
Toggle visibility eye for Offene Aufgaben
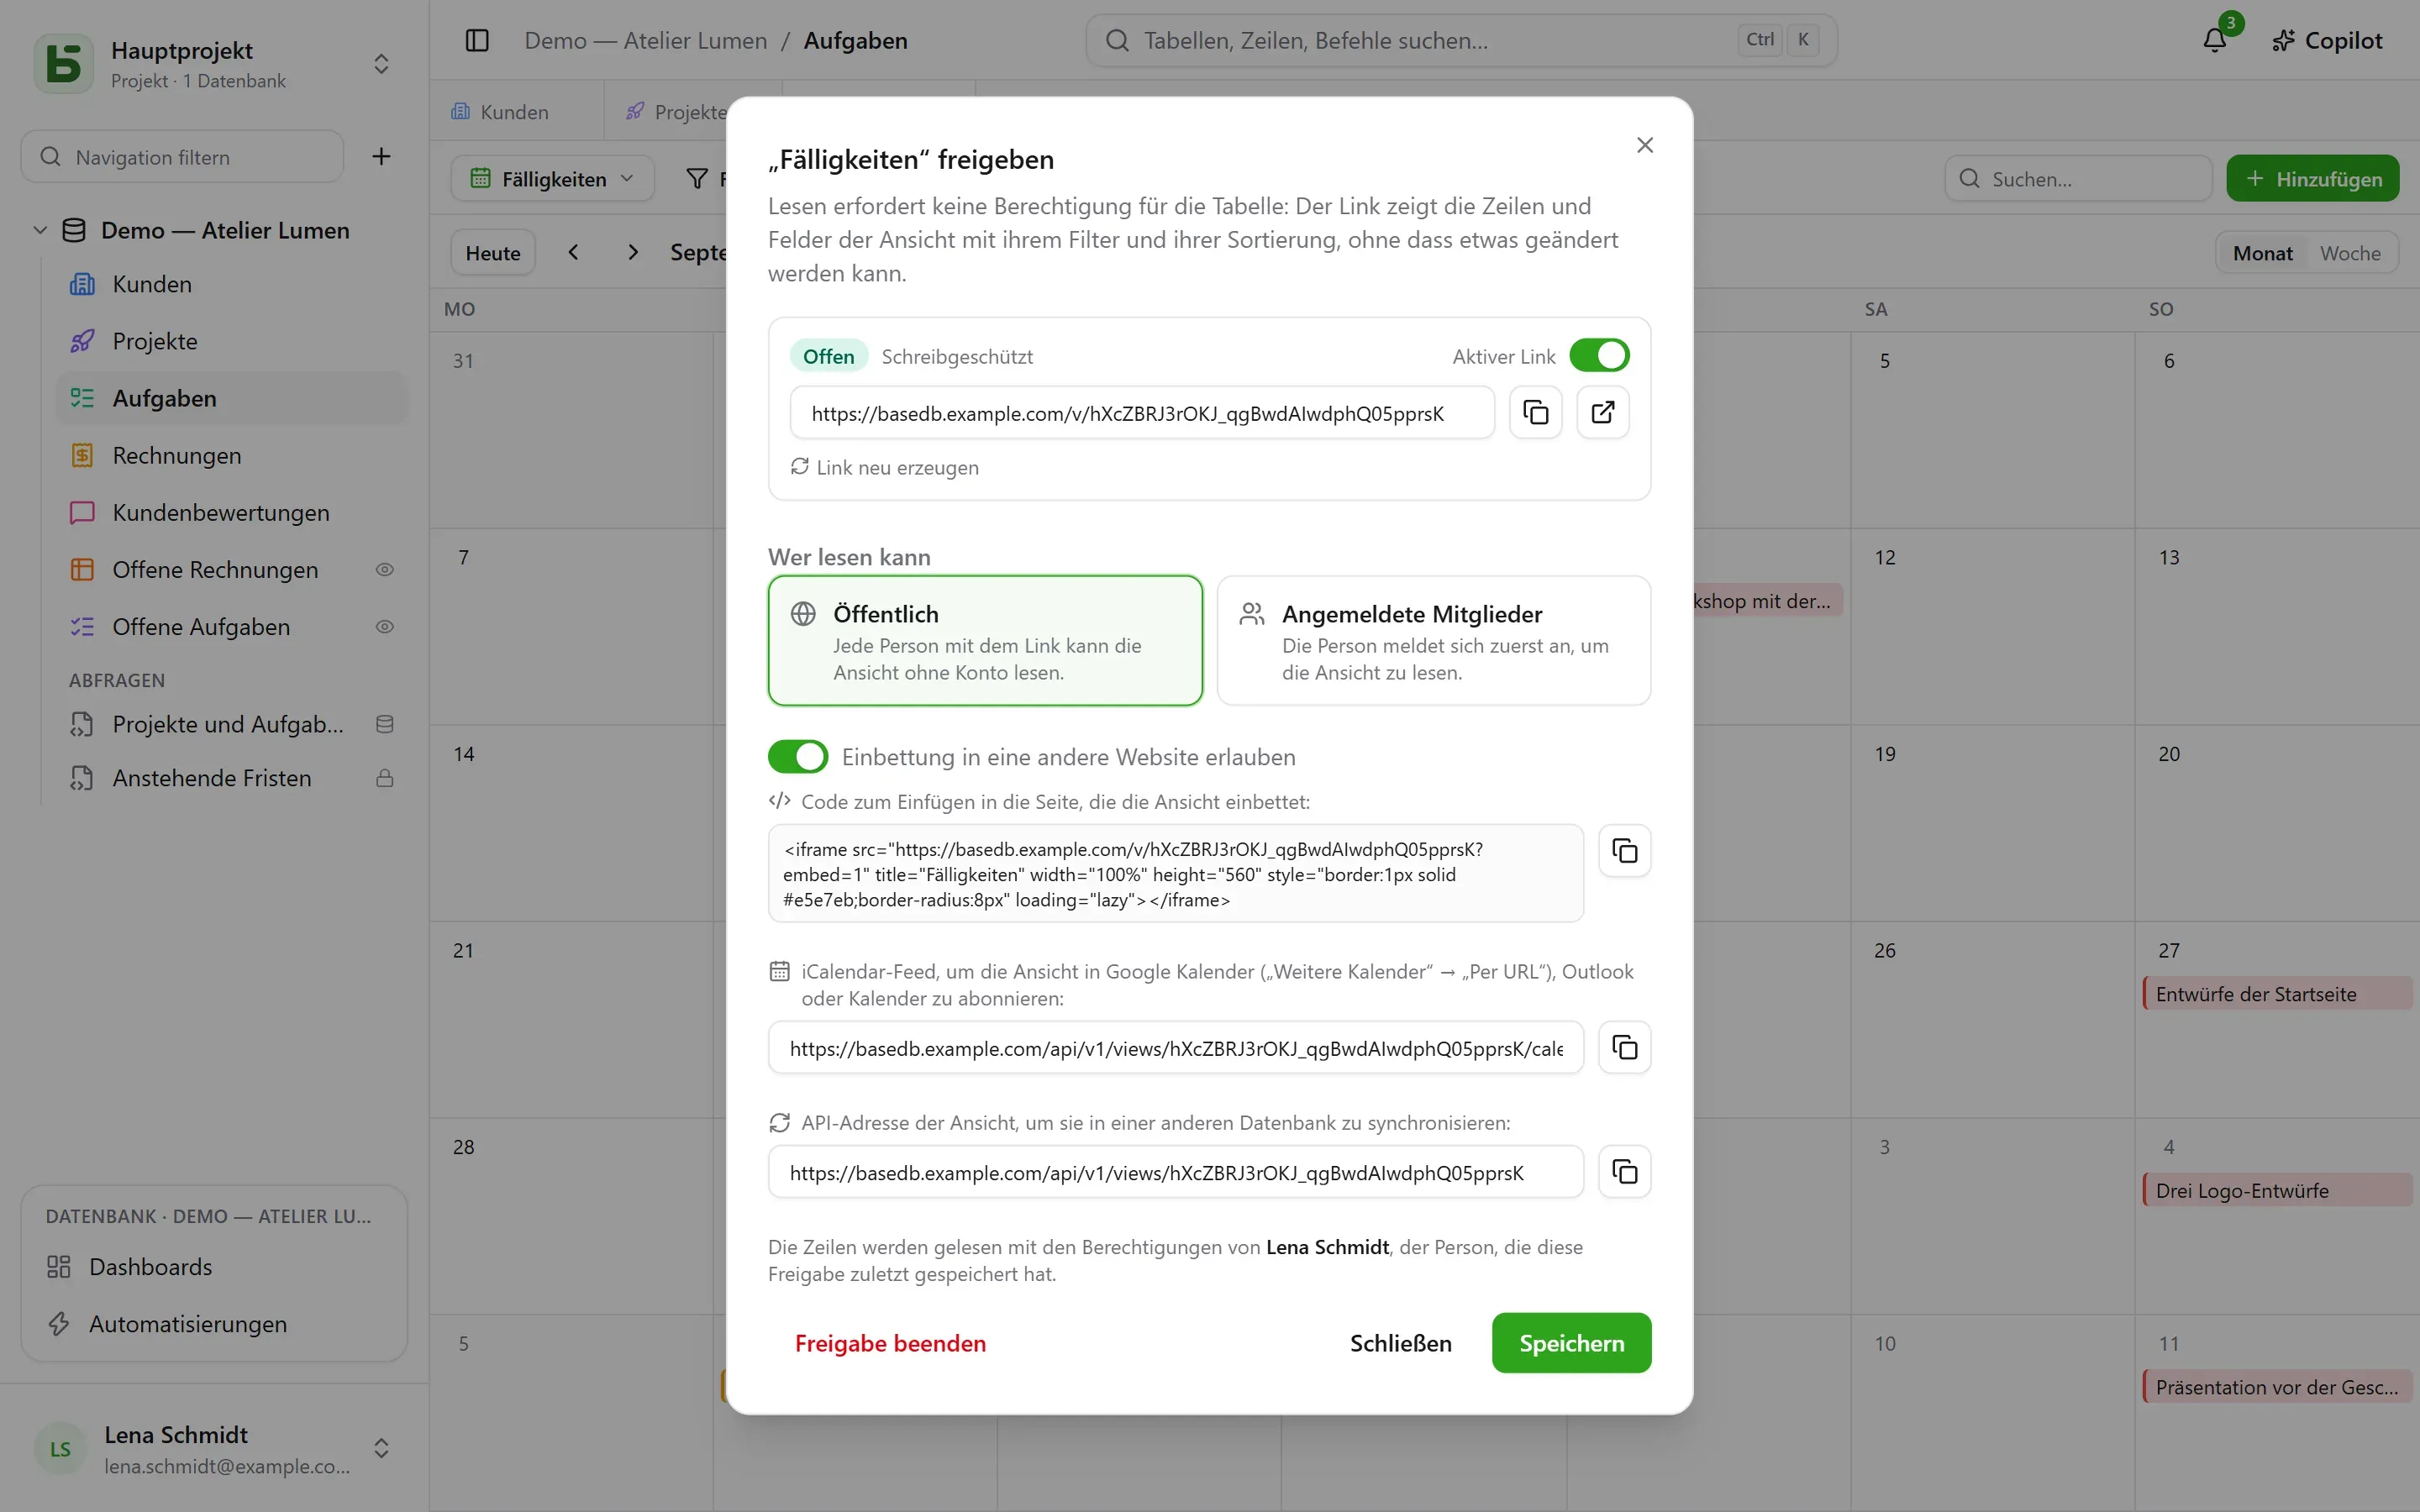click(384, 626)
